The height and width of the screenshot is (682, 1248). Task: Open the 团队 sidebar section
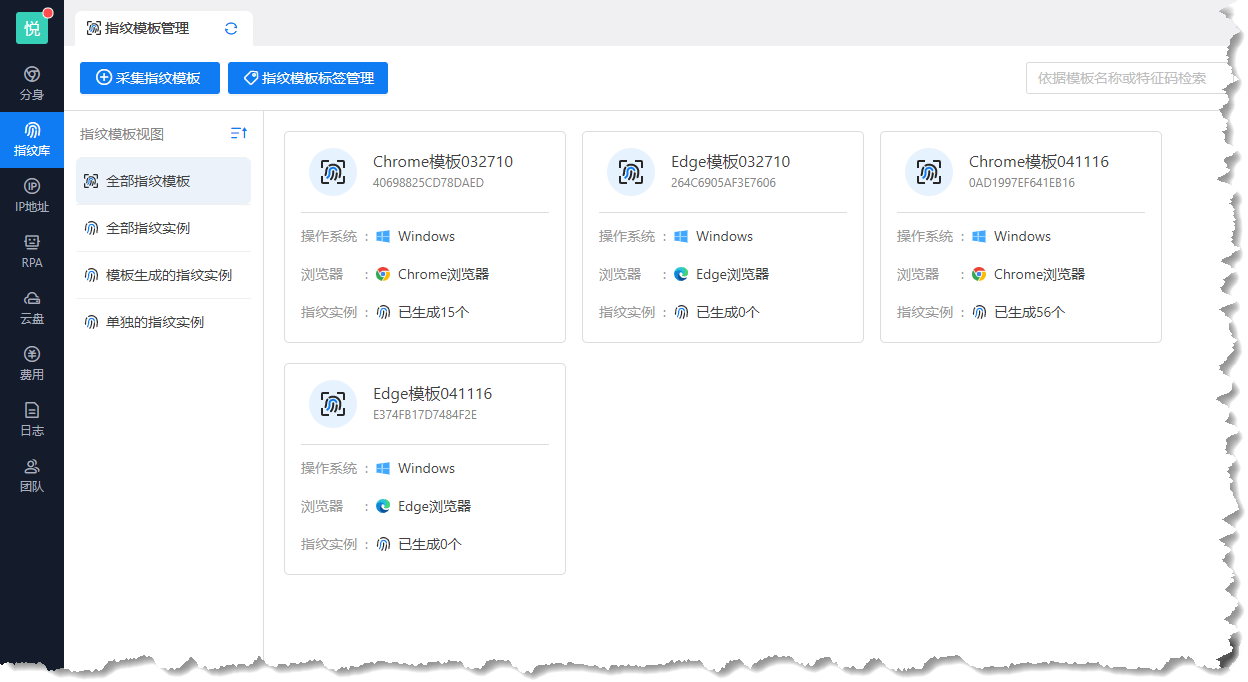pos(32,476)
